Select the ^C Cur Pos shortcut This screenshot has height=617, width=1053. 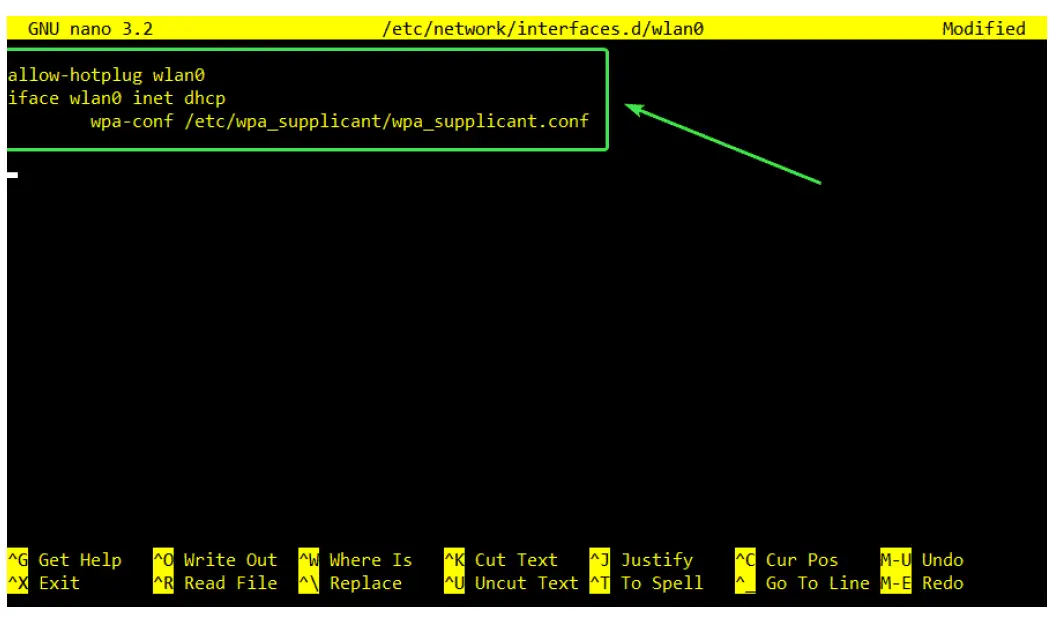[x=786, y=560]
